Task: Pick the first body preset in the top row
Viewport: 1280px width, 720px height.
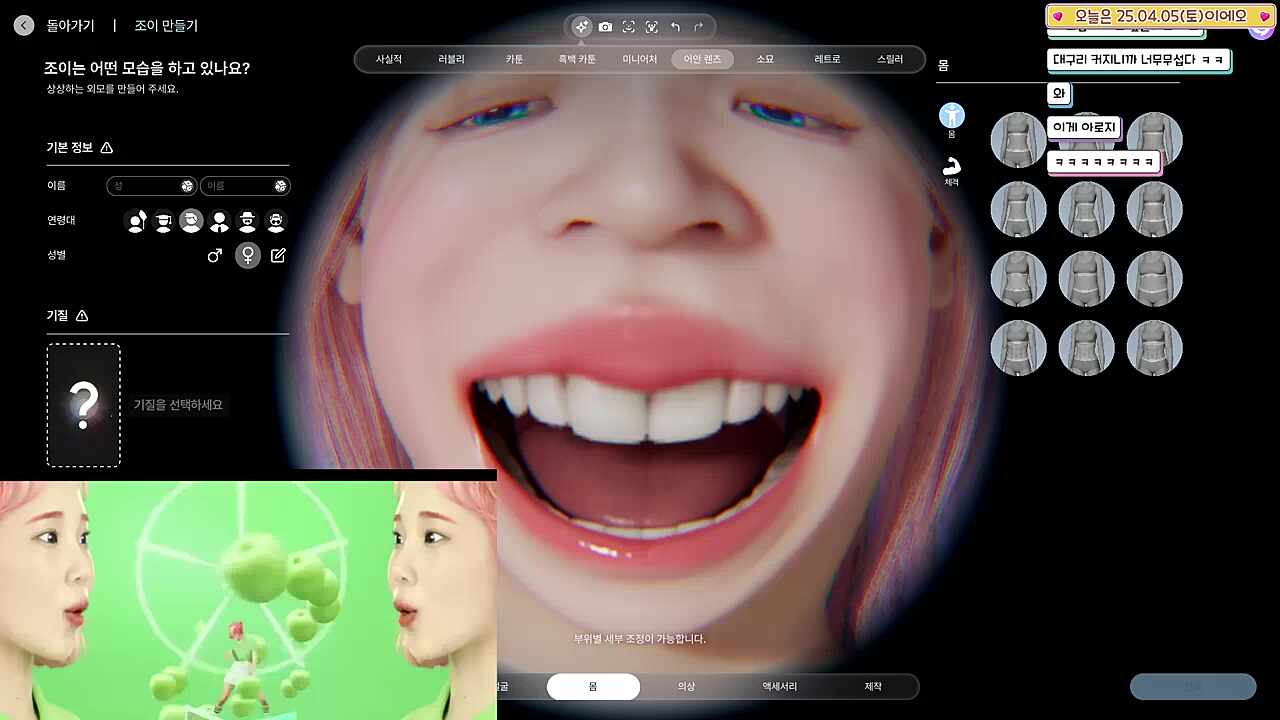Action: coord(1018,140)
